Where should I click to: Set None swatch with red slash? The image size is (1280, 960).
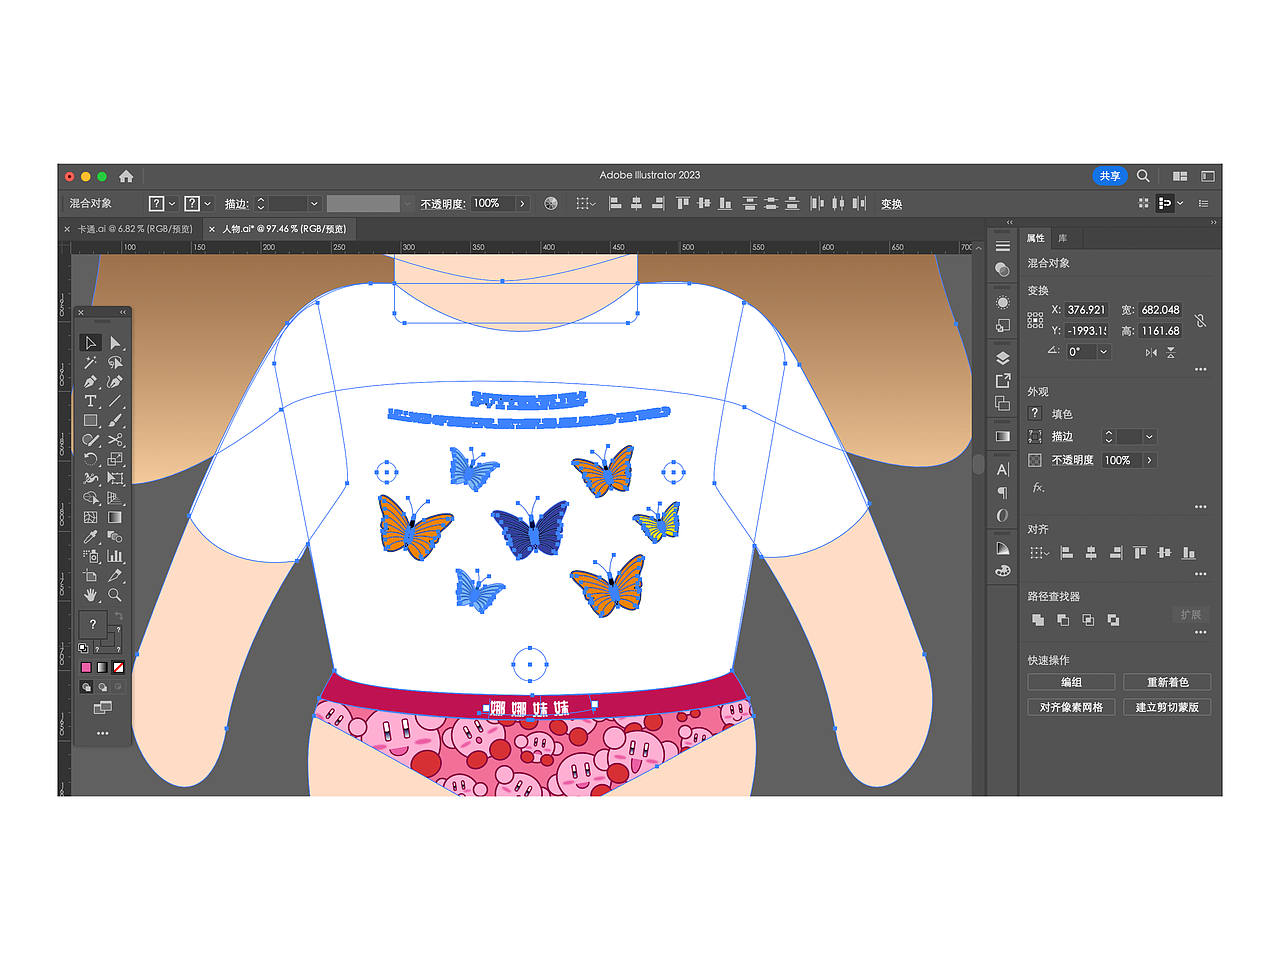118,667
